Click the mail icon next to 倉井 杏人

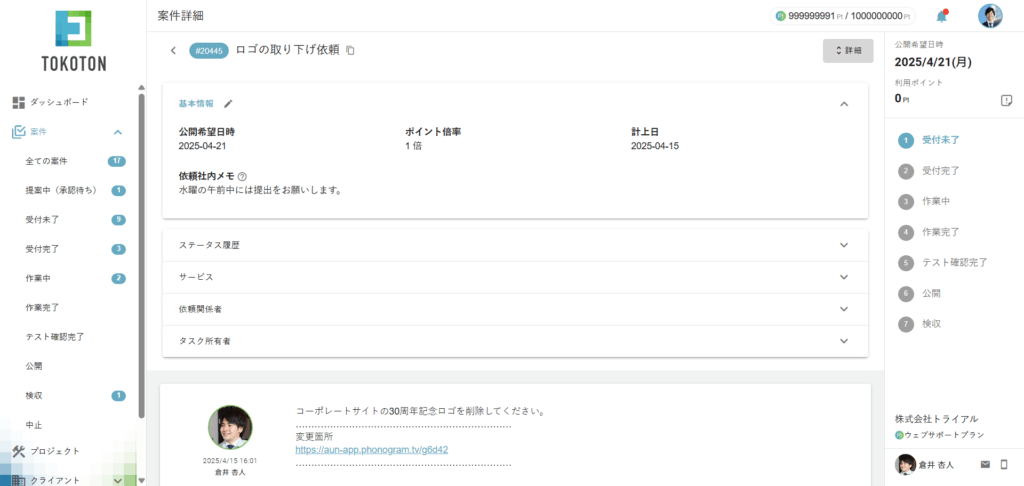(985, 464)
